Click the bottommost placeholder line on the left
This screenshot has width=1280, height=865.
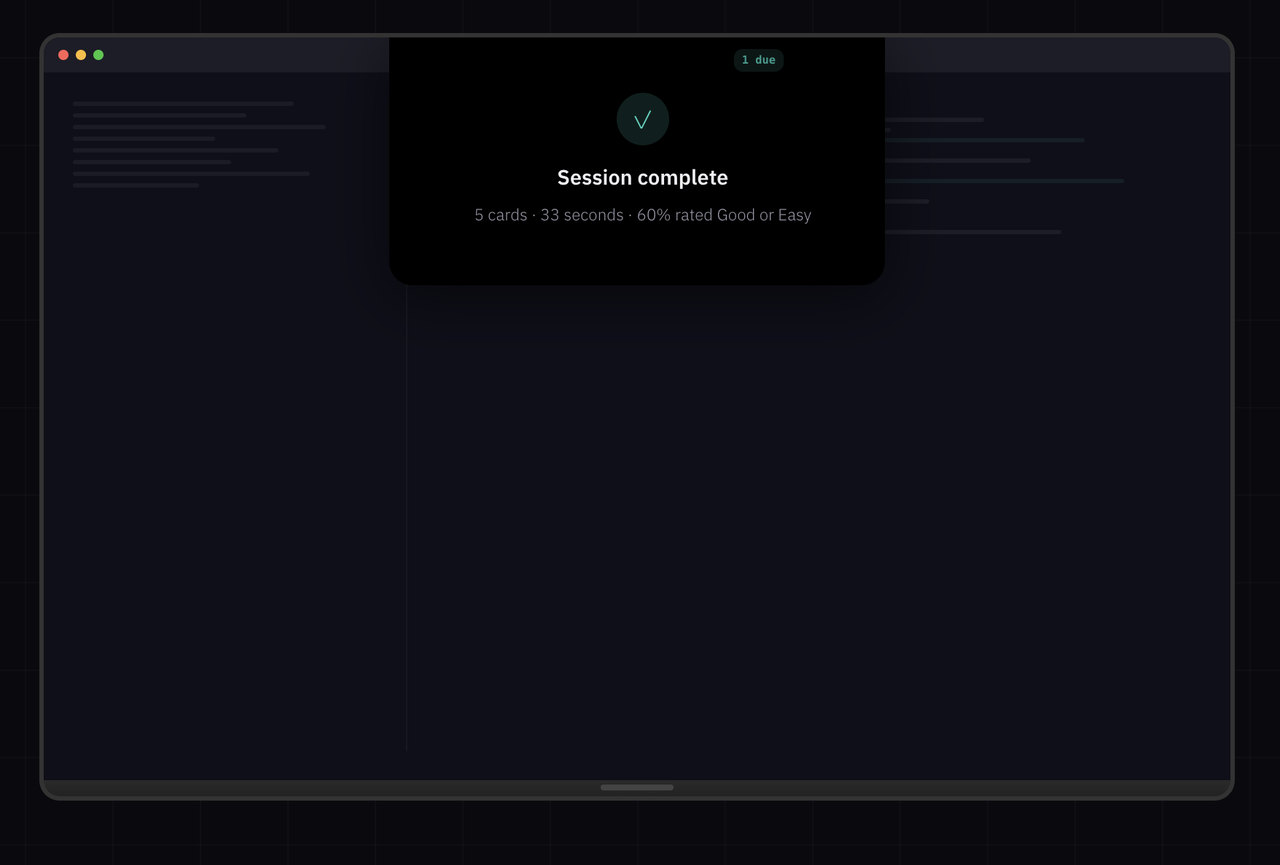(x=135, y=185)
